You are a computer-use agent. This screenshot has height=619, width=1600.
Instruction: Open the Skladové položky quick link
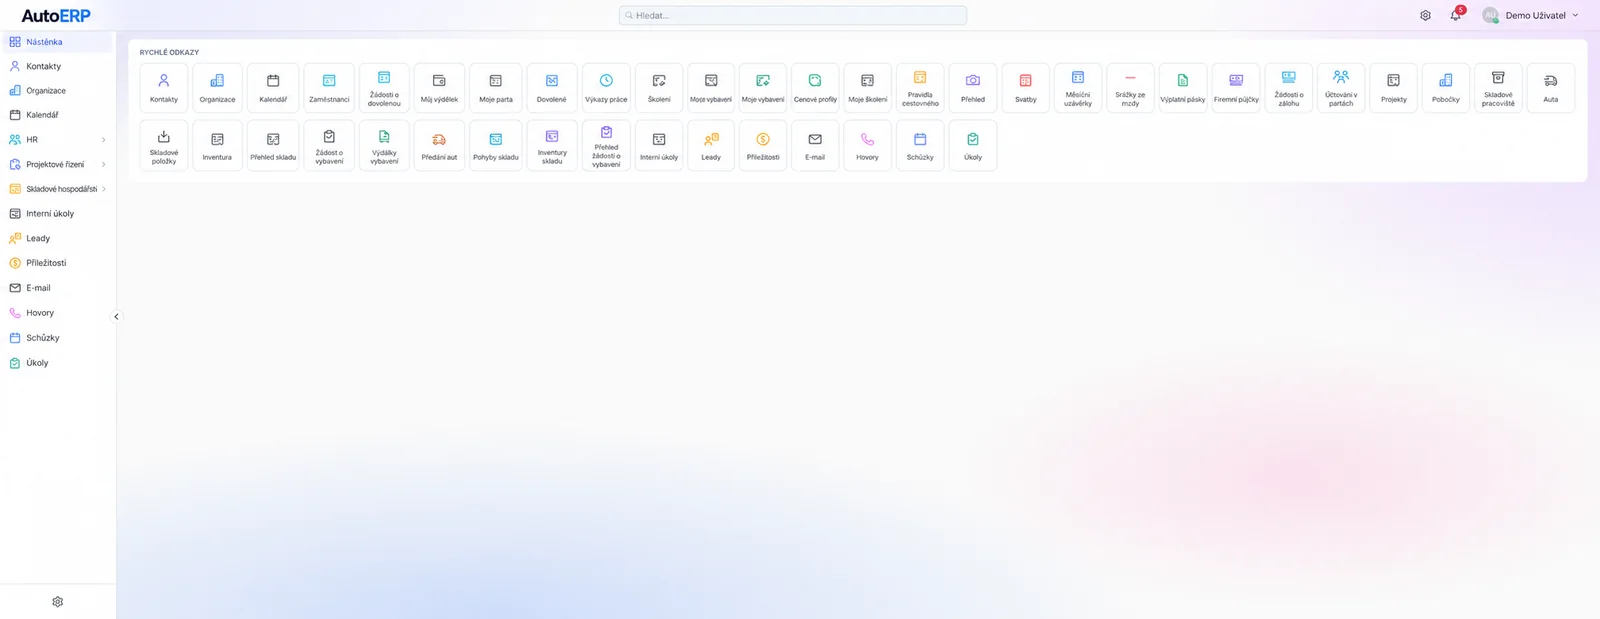(x=164, y=146)
